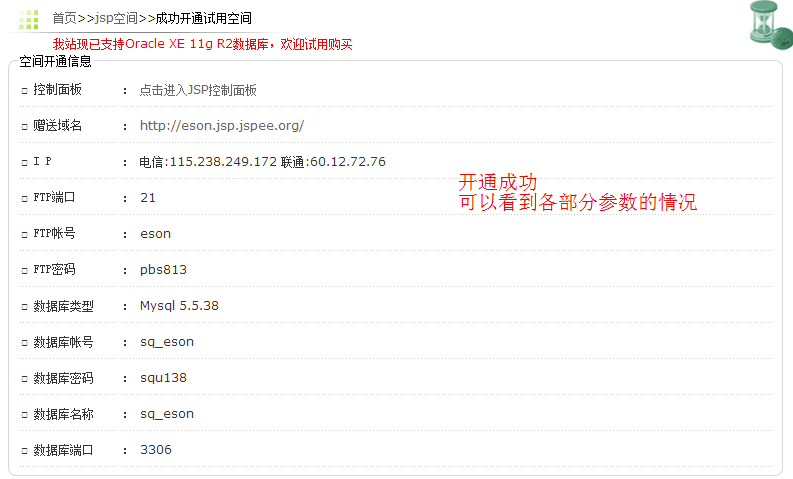The image size is (793, 479).
Task: Click the 数据库名称 row label
Action: coord(63,414)
